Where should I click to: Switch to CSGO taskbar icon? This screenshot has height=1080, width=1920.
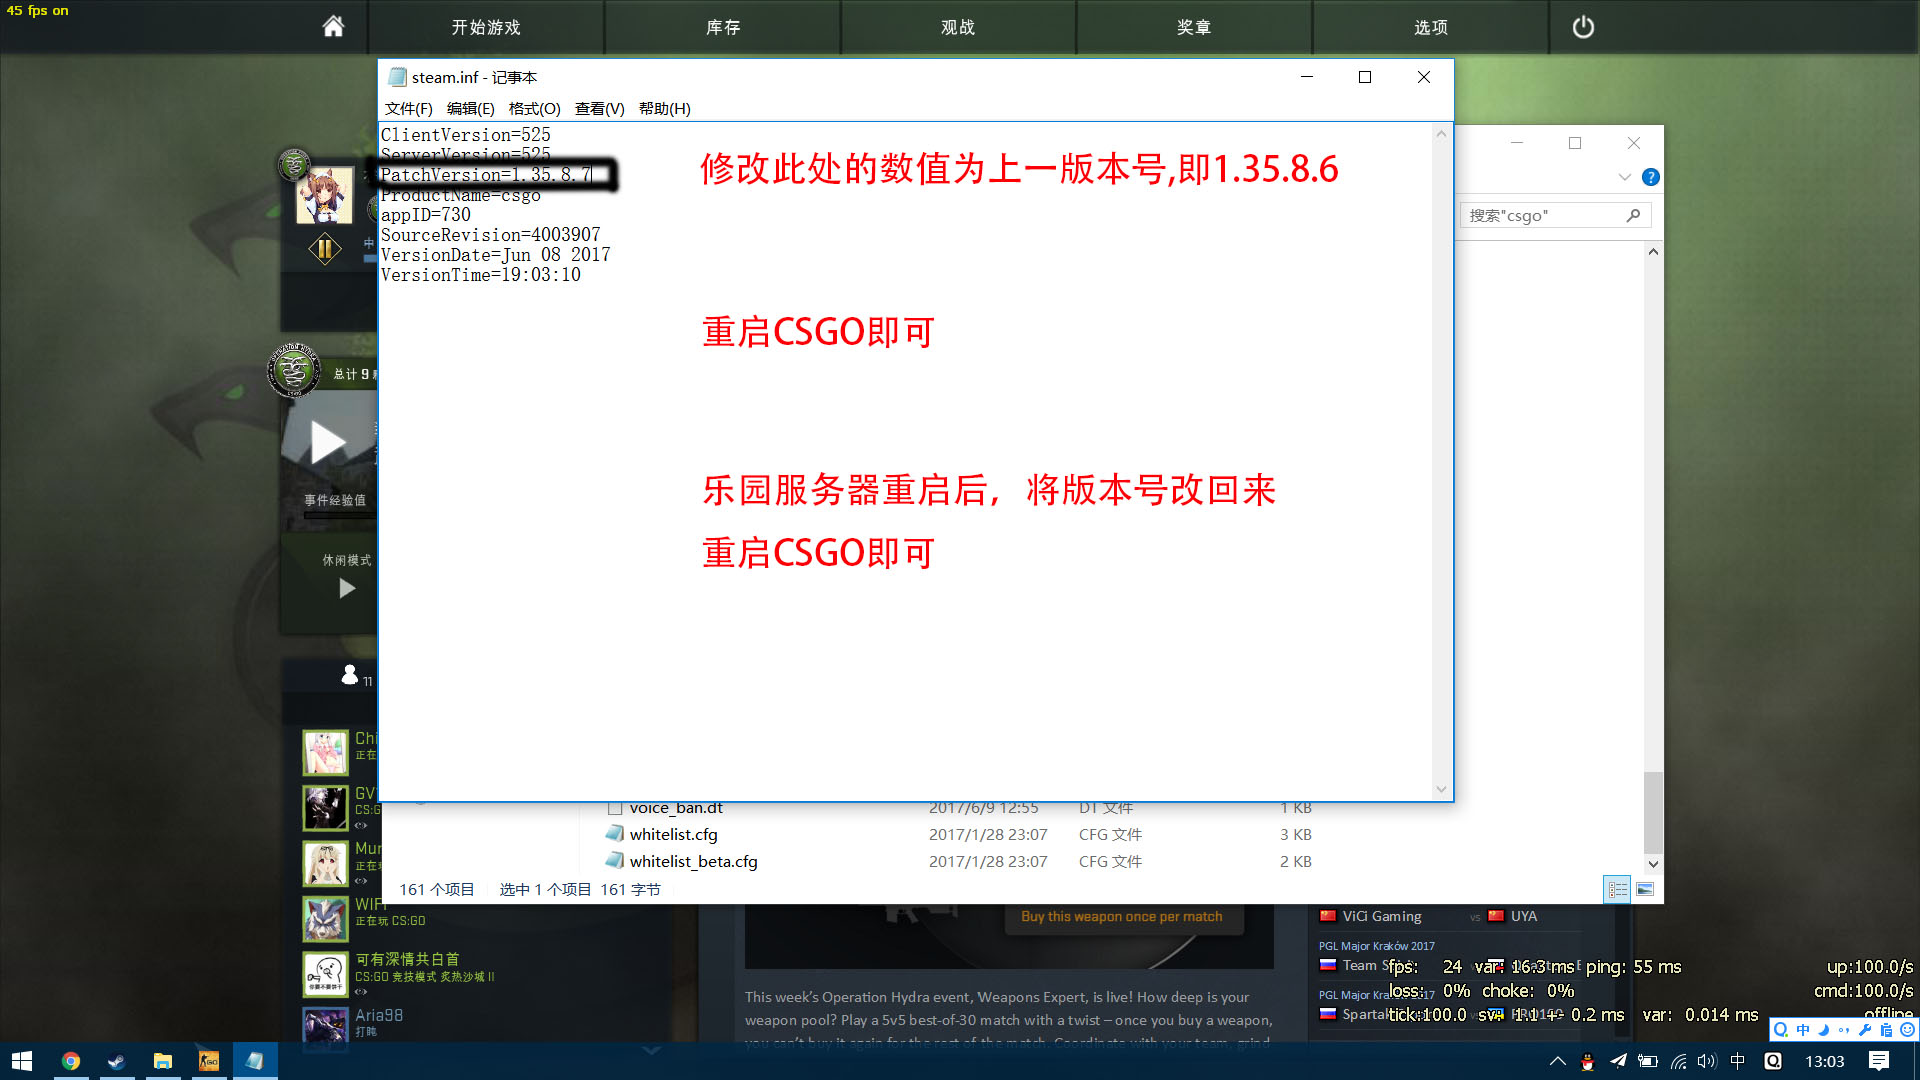pyautogui.click(x=208, y=1061)
